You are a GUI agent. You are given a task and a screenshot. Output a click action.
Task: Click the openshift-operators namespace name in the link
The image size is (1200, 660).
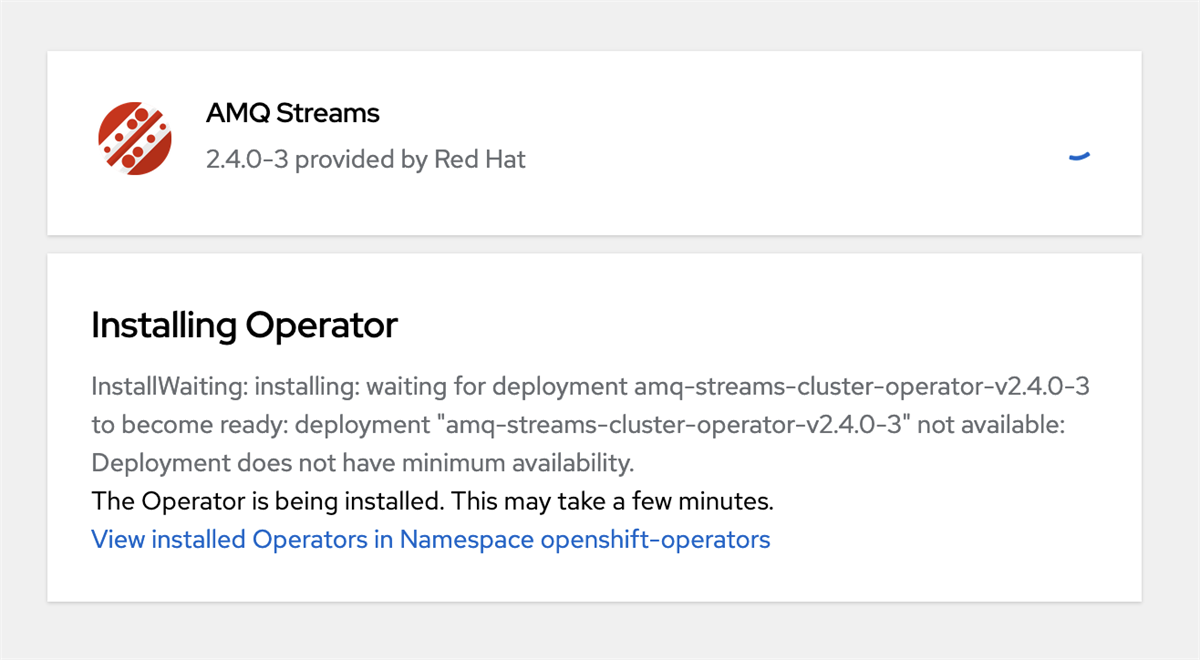point(655,540)
